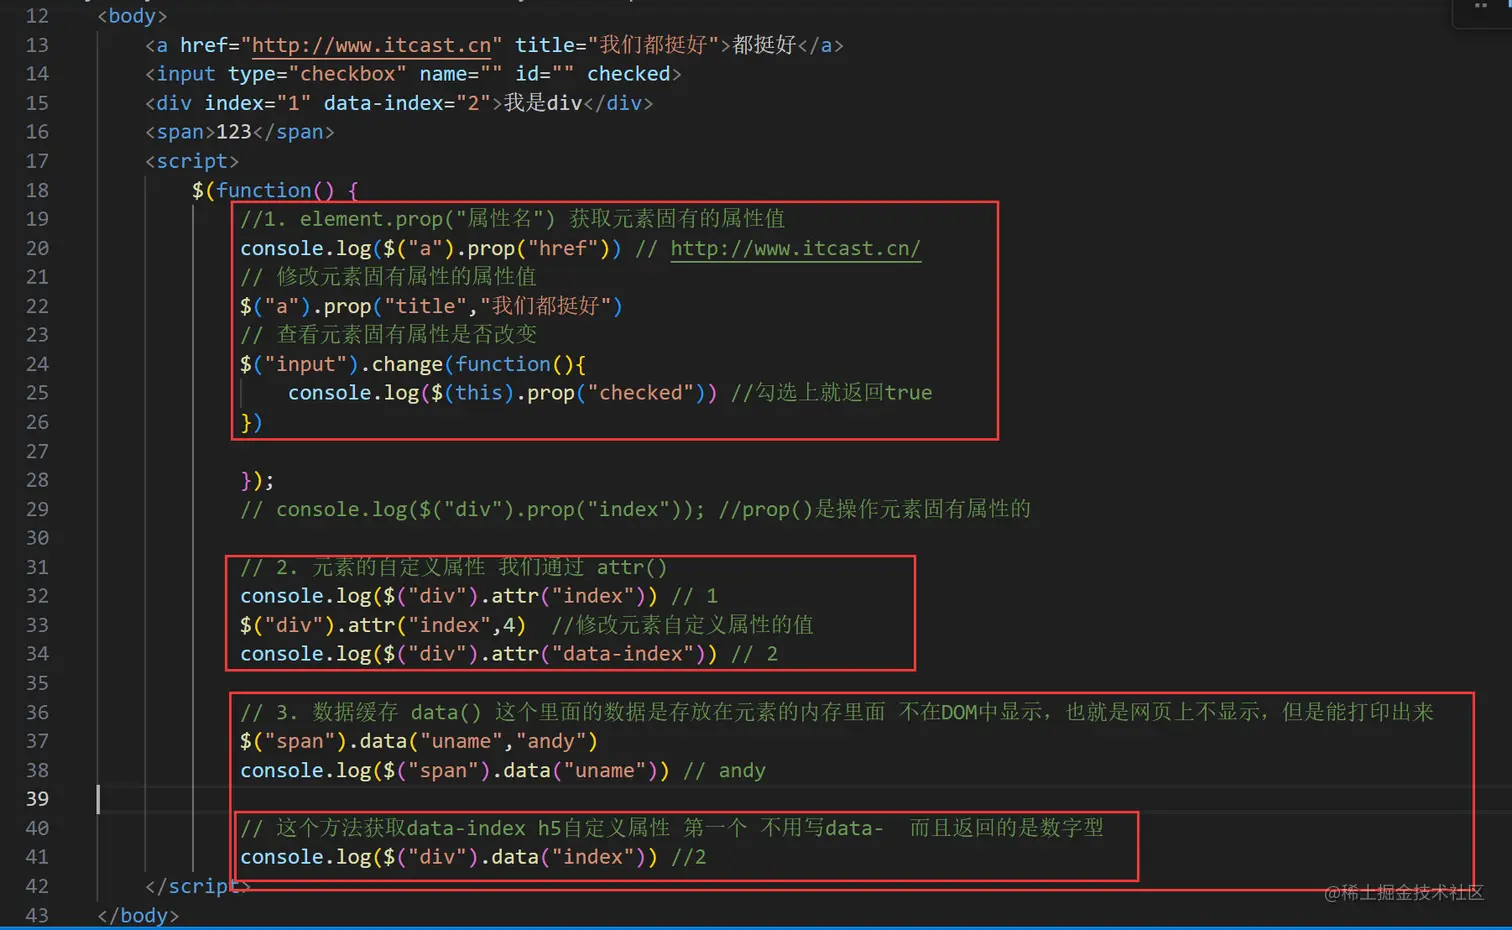The image size is (1512, 930).
Task: Click the opening <script> tag on line 17
Action: point(192,161)
